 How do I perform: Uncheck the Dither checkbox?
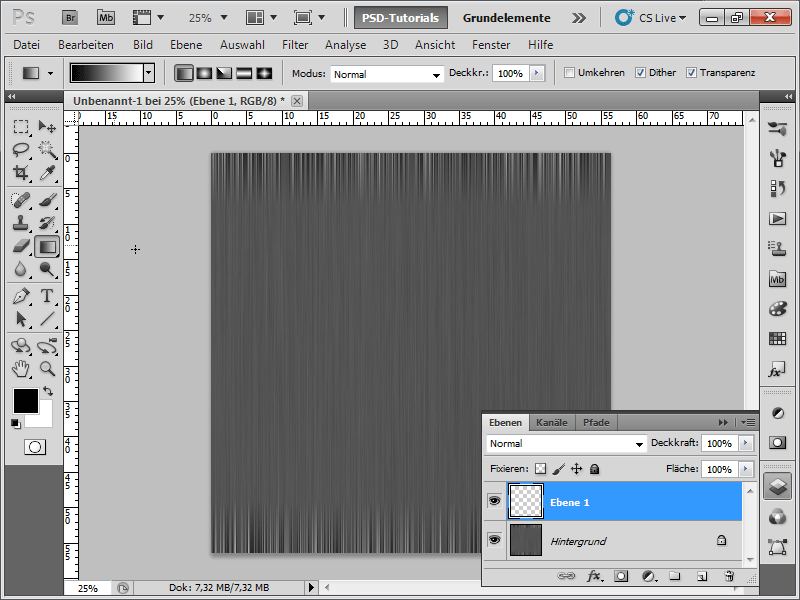click(640, 72)
